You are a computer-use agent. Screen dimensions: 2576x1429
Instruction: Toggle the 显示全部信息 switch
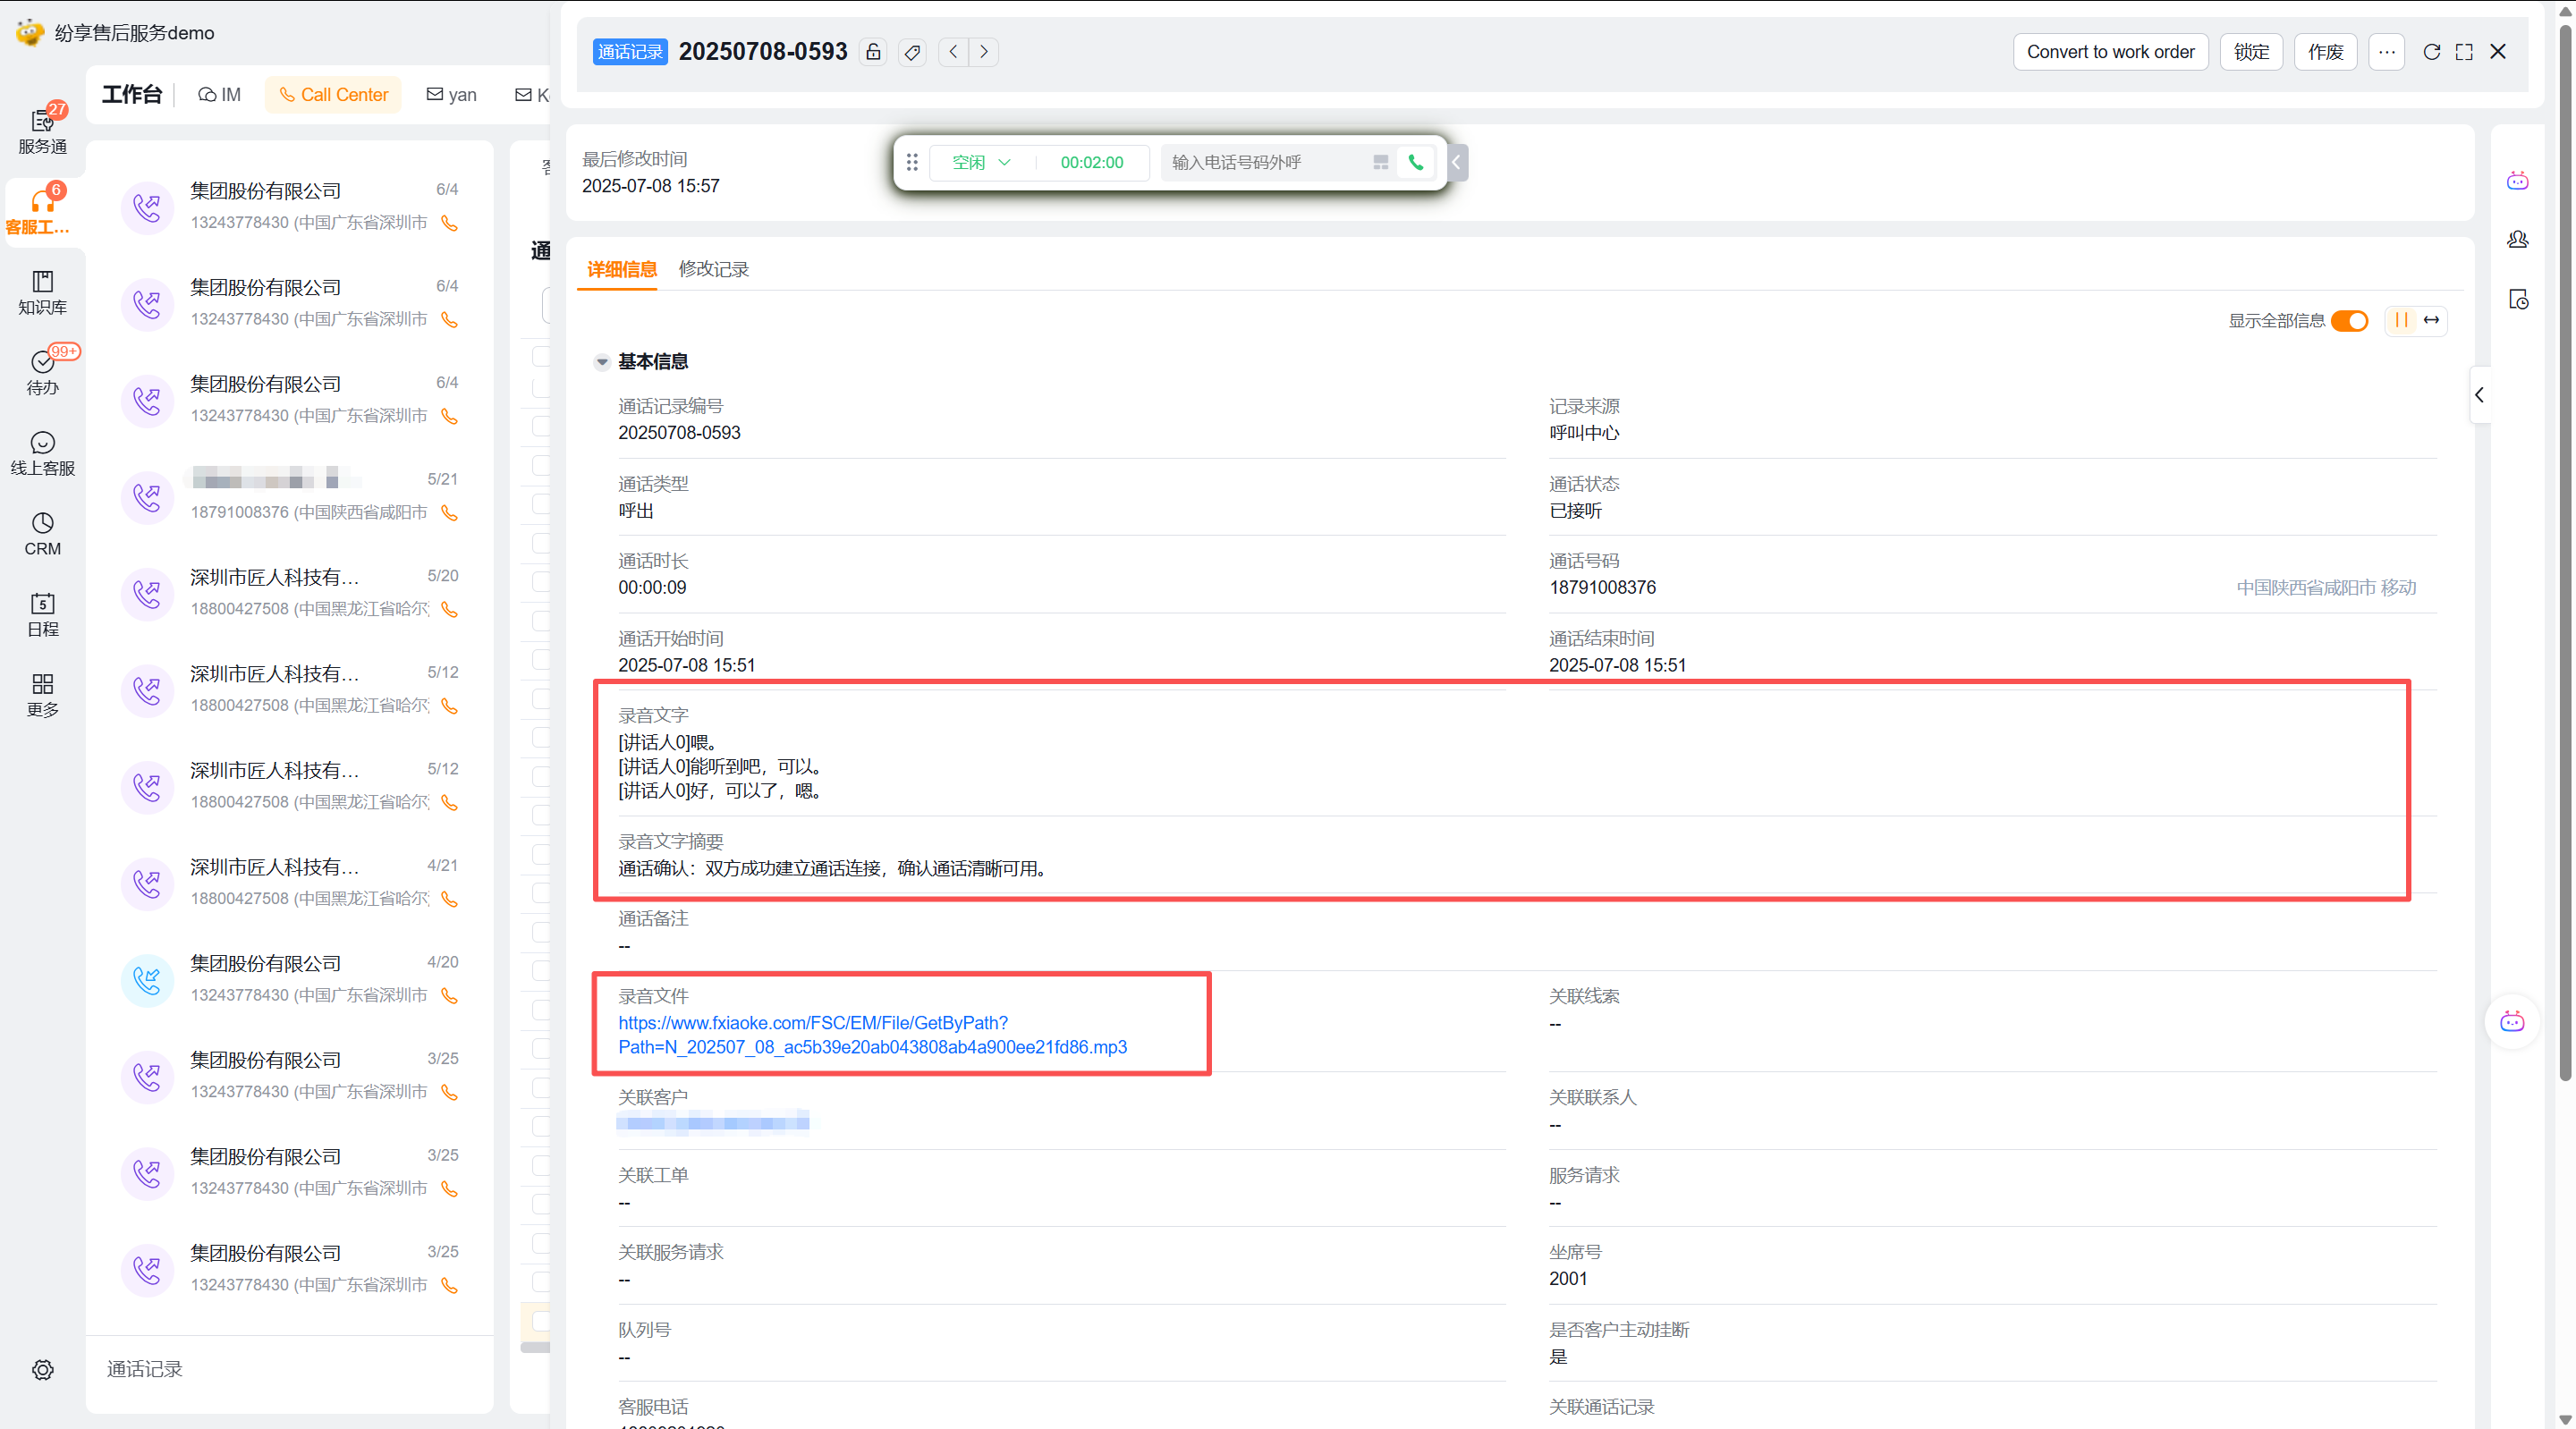point(2350,320)
